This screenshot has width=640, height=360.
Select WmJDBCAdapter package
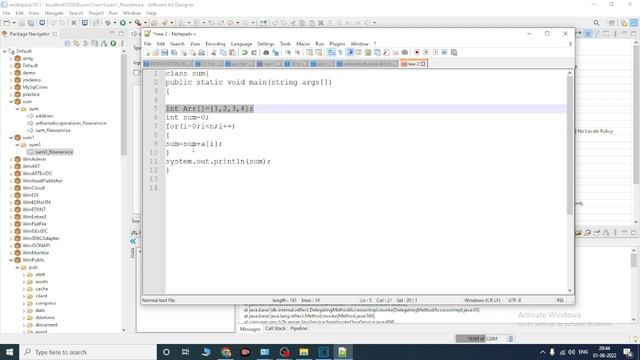coord(41,238)
